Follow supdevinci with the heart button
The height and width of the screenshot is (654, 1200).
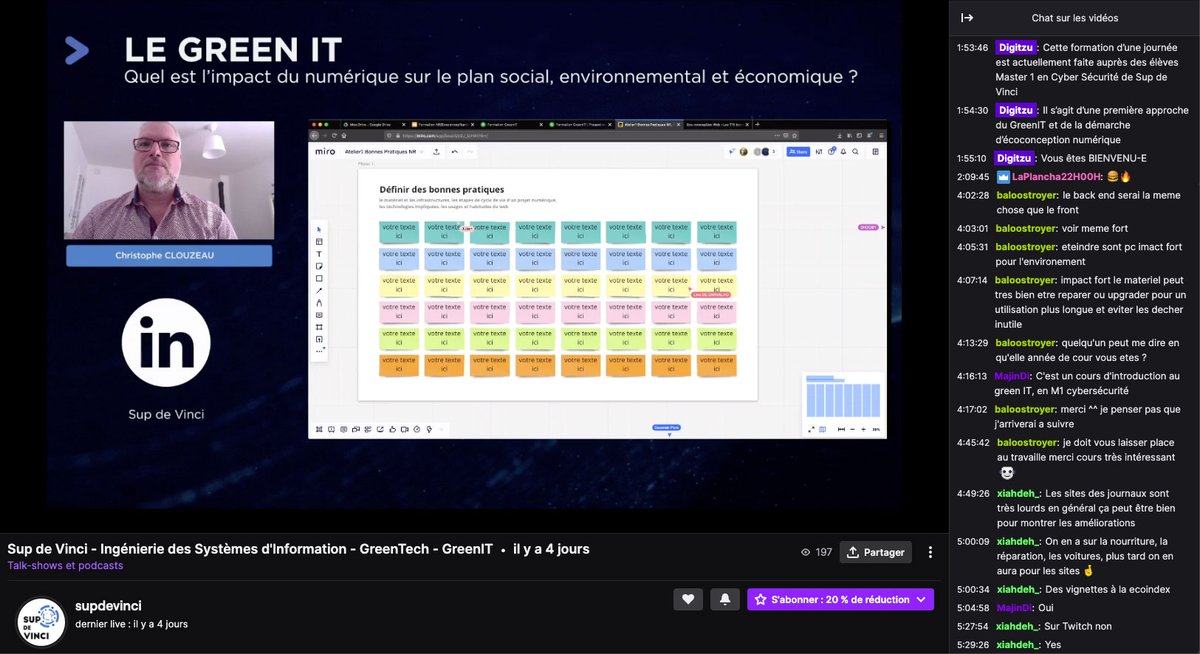tap(687, 599)
